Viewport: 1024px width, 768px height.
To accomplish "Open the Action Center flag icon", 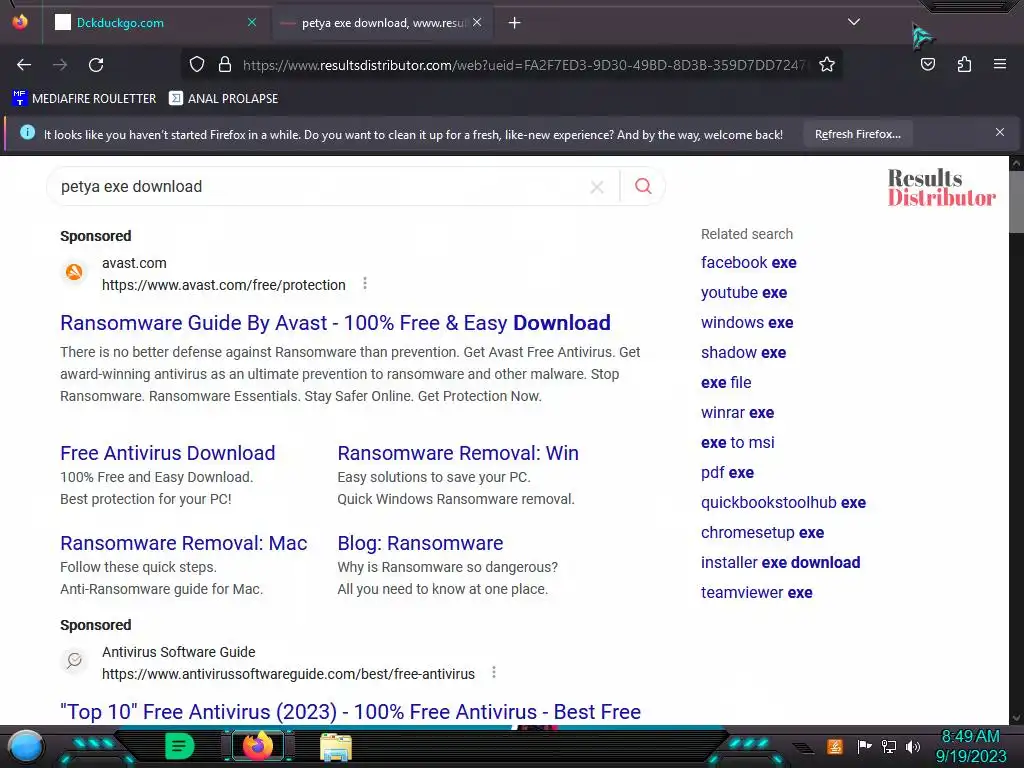I will [864, 746].
